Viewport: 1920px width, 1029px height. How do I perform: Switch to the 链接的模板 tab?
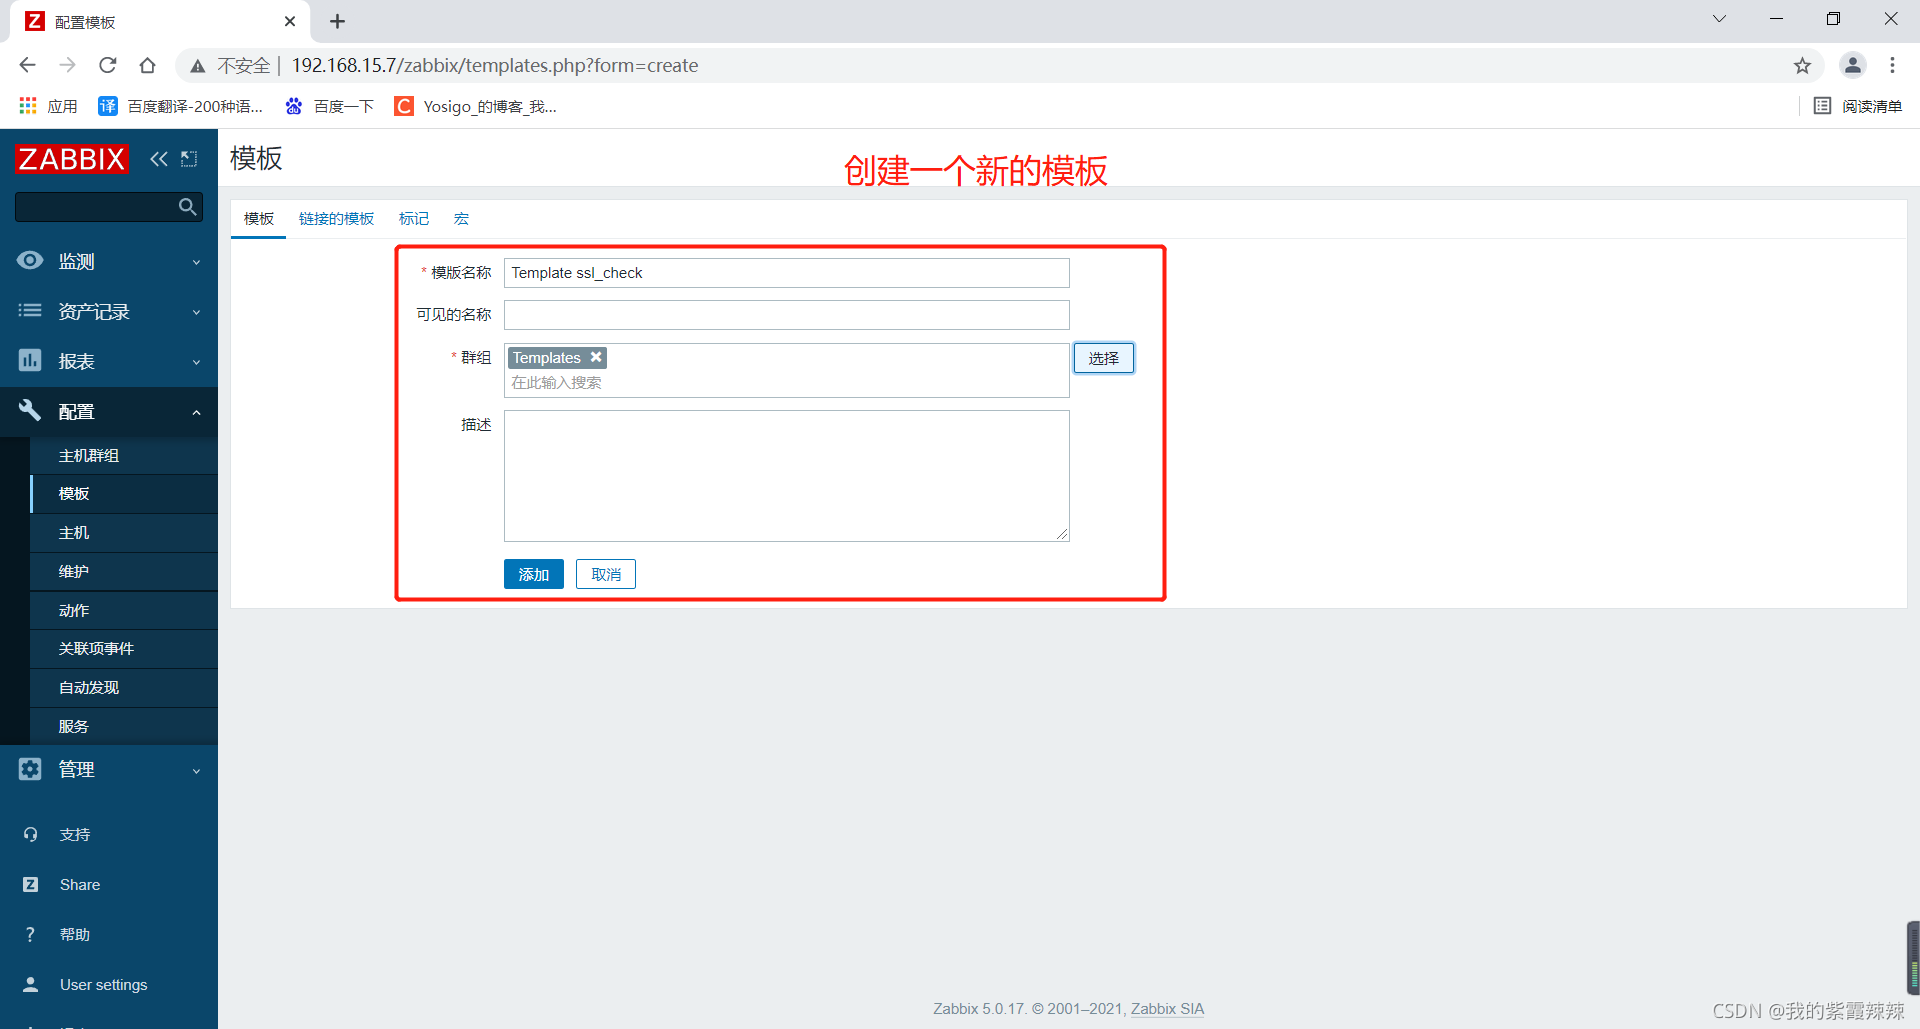click(x=336, y=219)
